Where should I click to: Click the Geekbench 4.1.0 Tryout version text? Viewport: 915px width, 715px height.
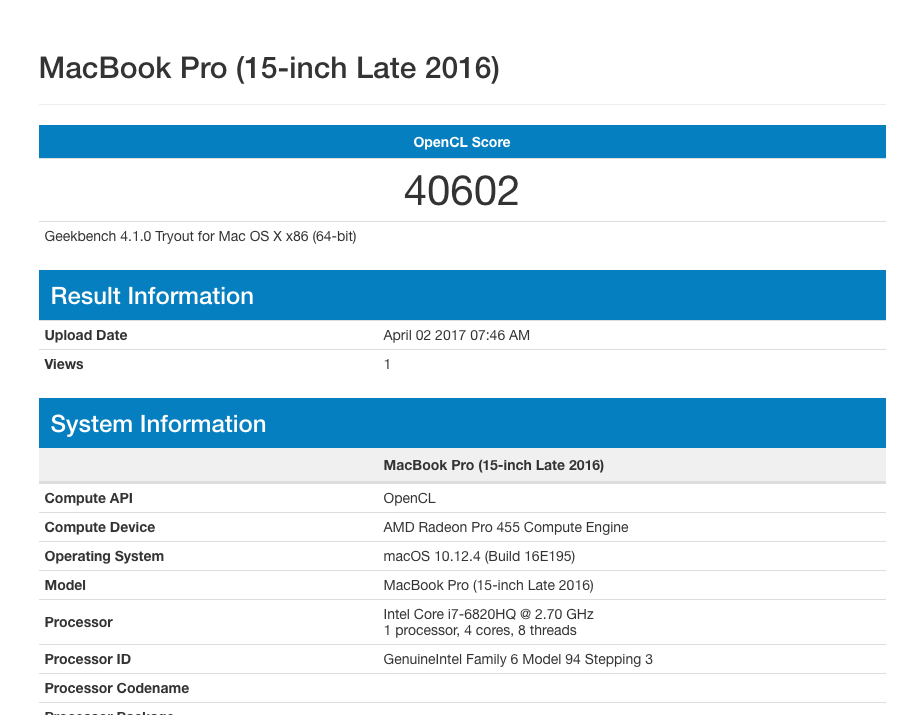coord(200,236)
